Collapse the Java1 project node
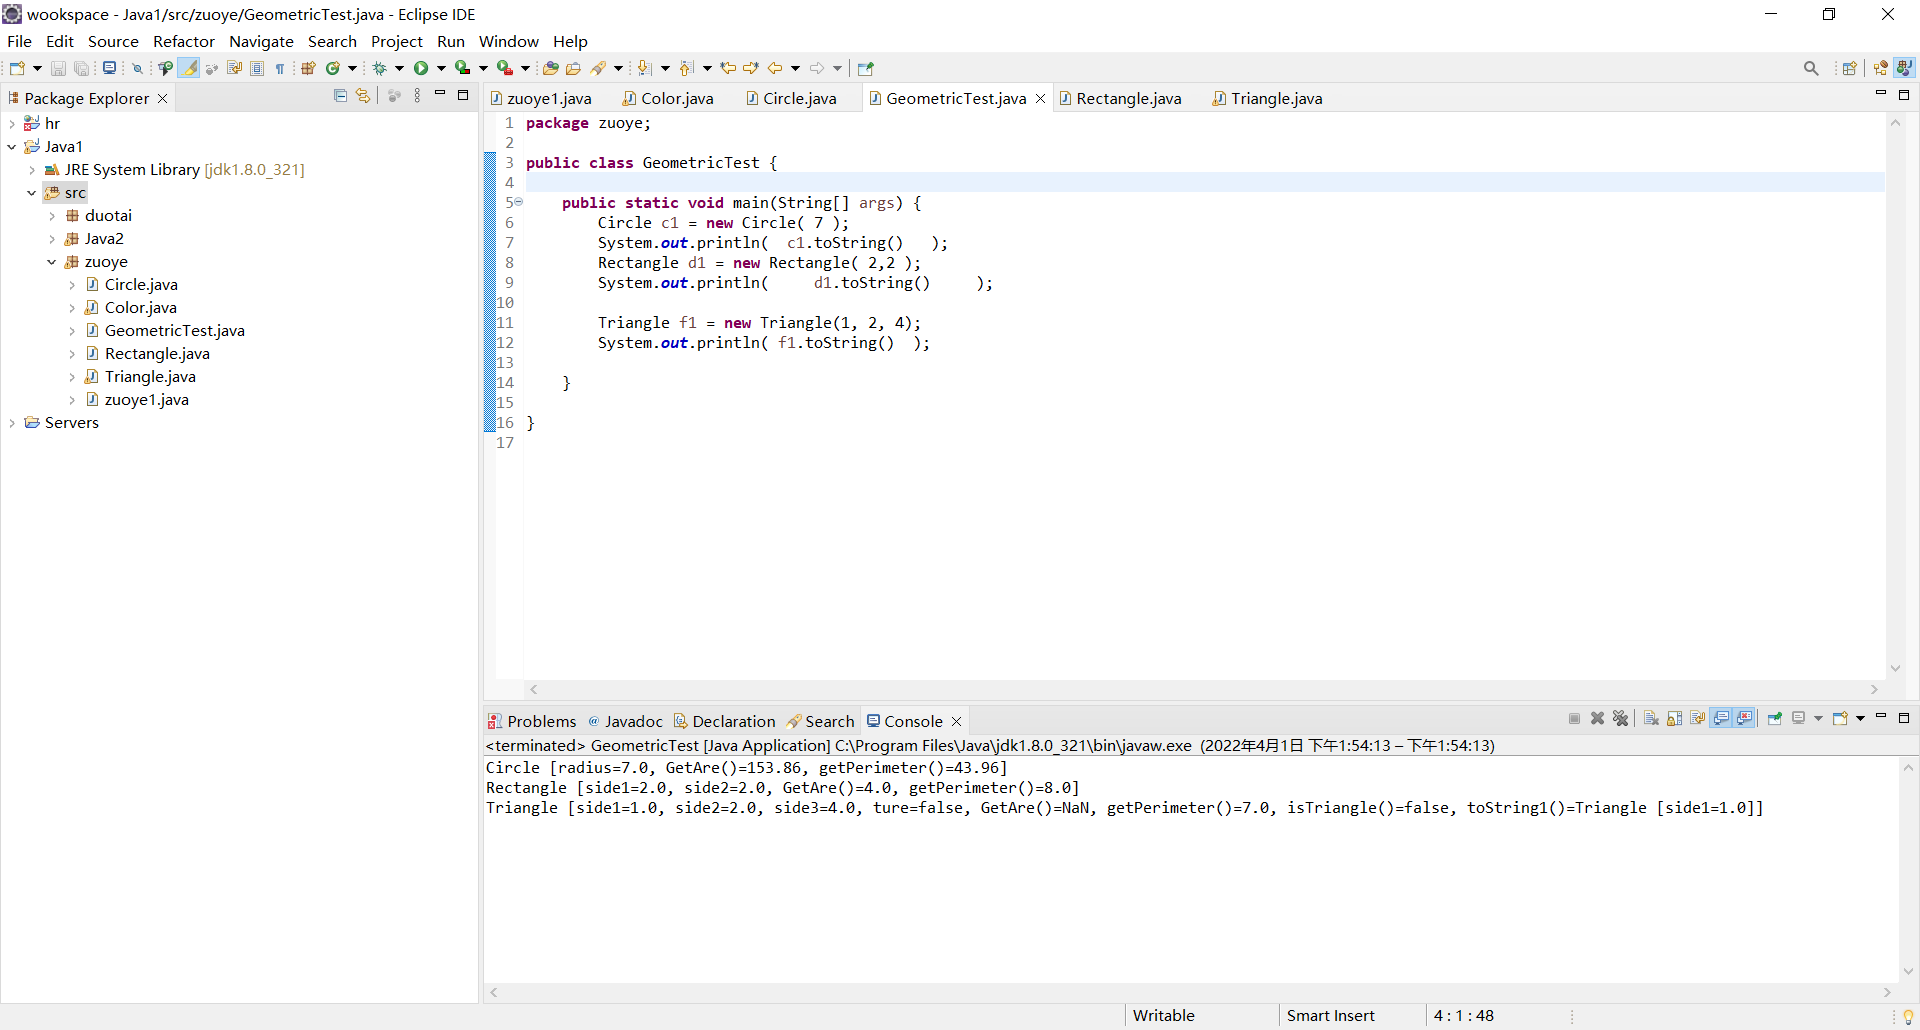1920x1030 pixels. pyautogui.click(x=12, y=147)
